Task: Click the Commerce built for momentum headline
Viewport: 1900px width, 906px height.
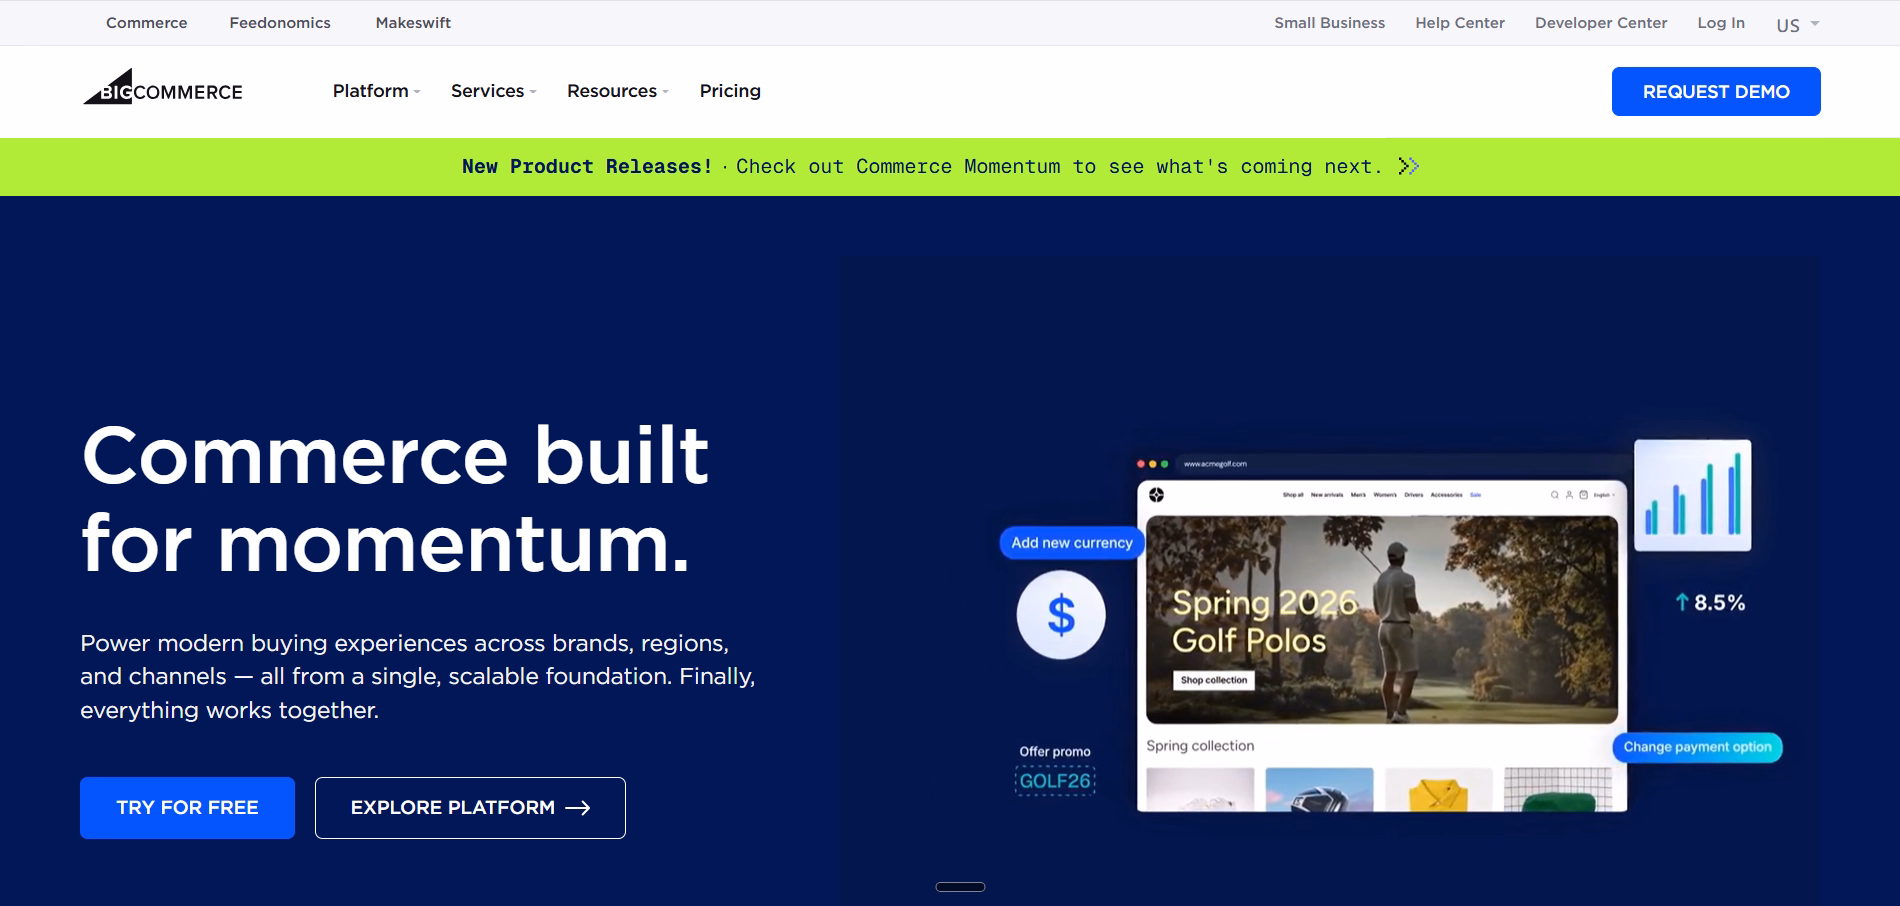Action: (396, 499)
